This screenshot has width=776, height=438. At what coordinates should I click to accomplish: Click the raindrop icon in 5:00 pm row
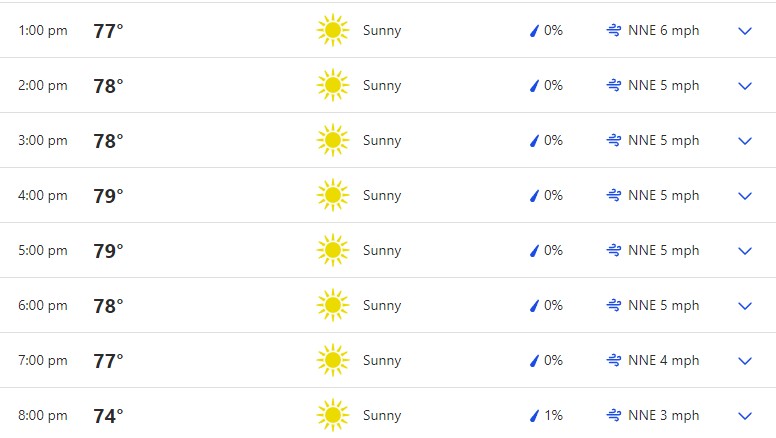pos(534,251)
